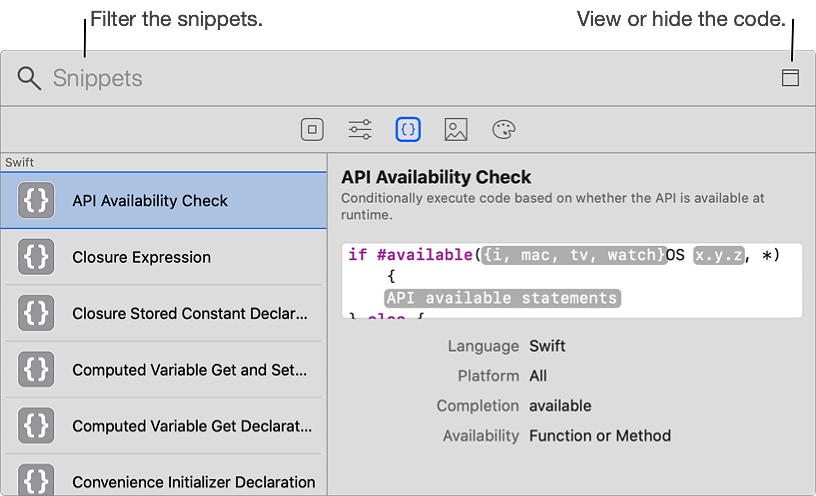Open the Color palette library tab icon
816x496 pixels.
[504, 129]
